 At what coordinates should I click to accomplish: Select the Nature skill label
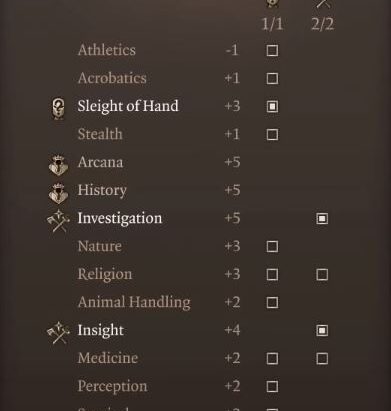[x=100, y=246]
